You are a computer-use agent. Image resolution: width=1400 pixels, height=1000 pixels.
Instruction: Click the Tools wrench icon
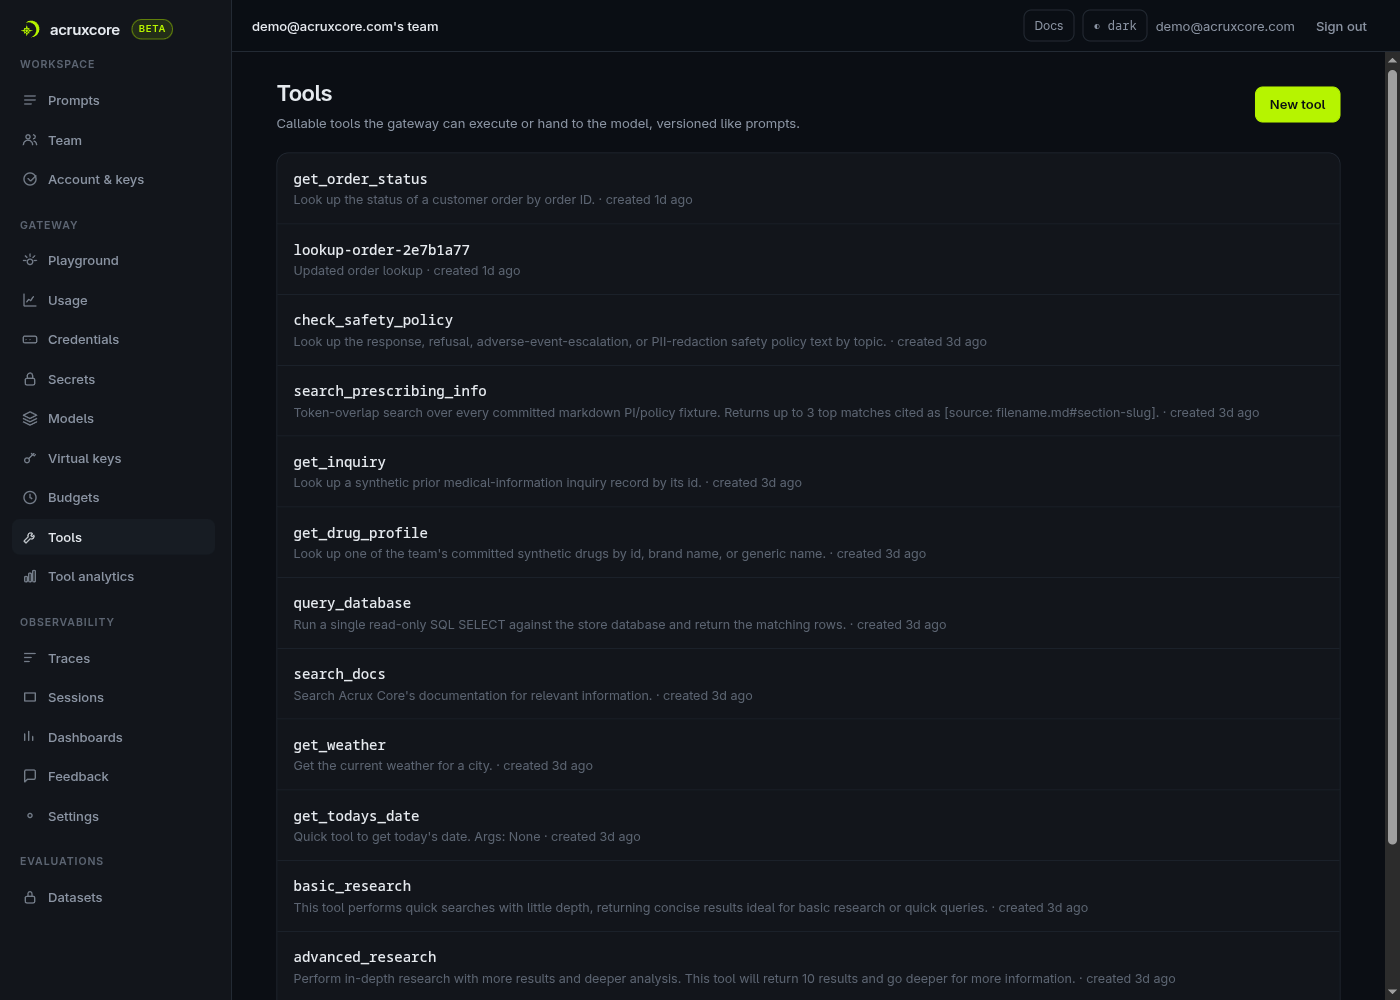click(30, 537)
